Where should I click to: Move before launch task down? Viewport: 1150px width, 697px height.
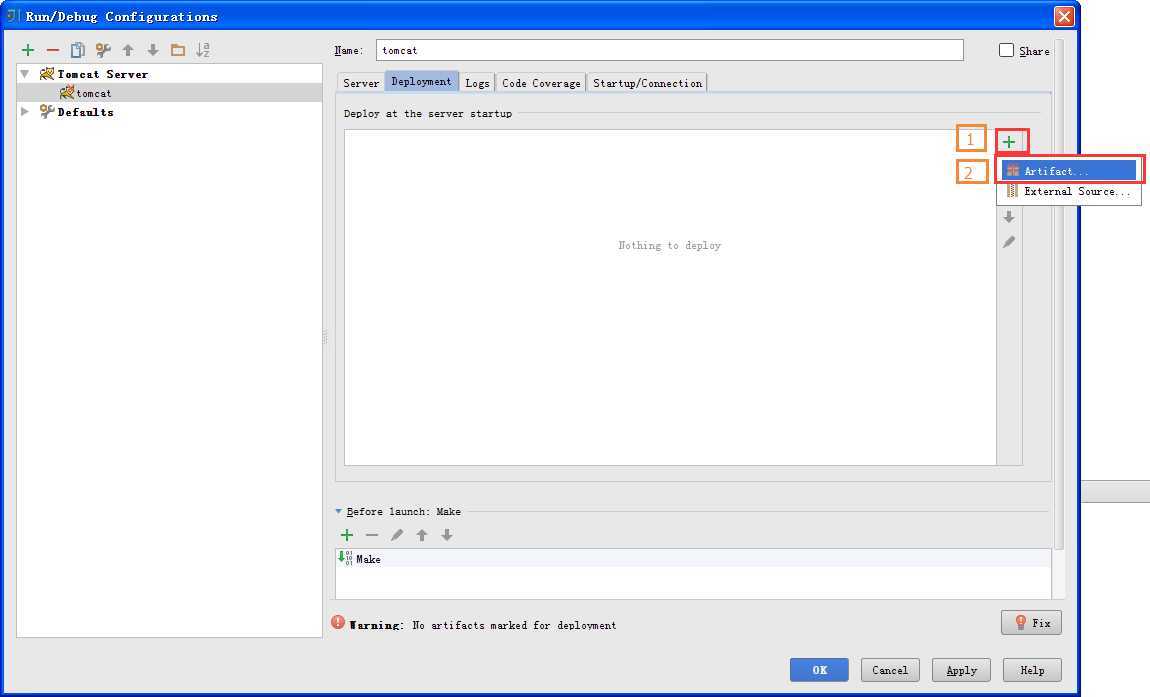click(447, 535)
